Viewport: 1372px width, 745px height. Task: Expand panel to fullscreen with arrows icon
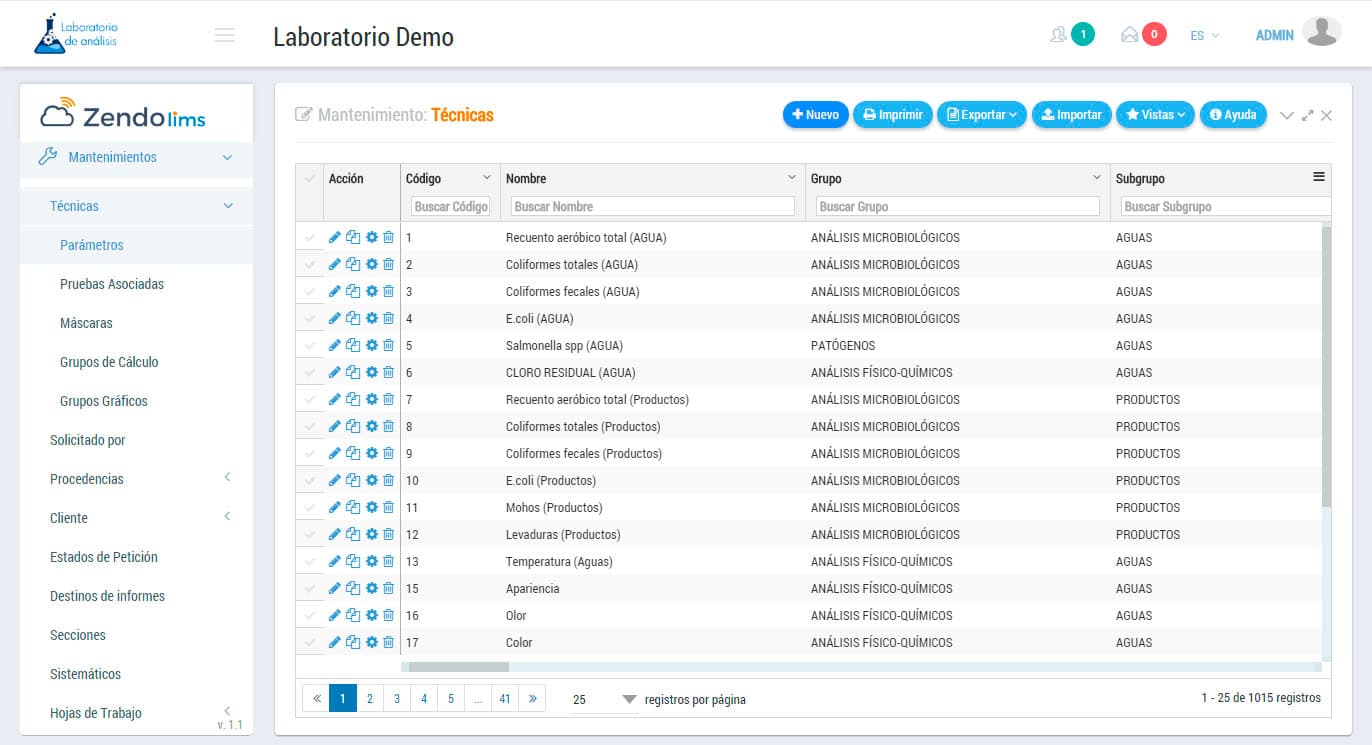1308,115
